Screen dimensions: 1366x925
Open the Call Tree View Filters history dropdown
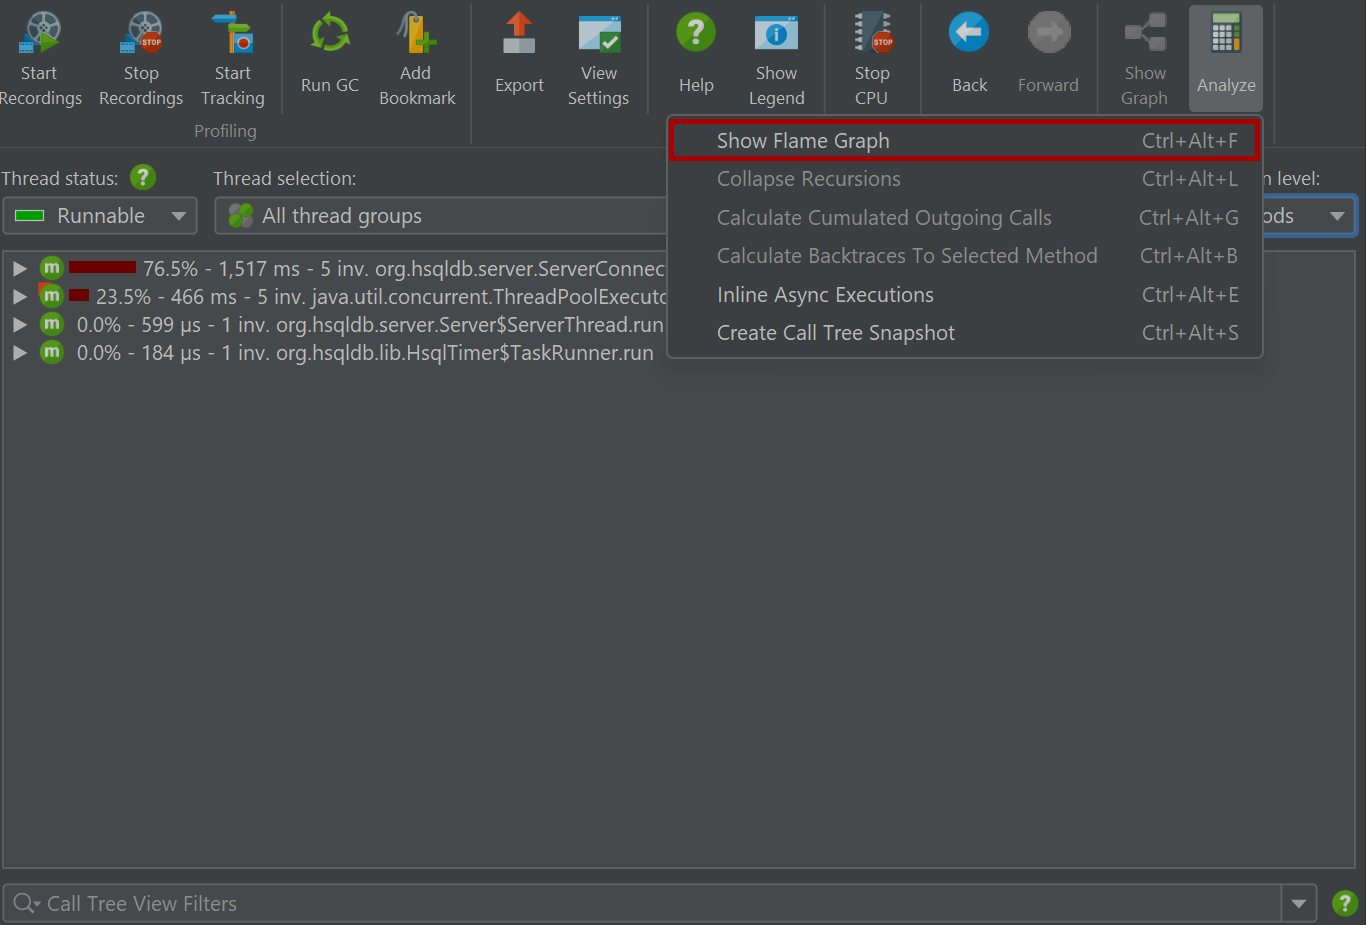(x=1298, y=904)
